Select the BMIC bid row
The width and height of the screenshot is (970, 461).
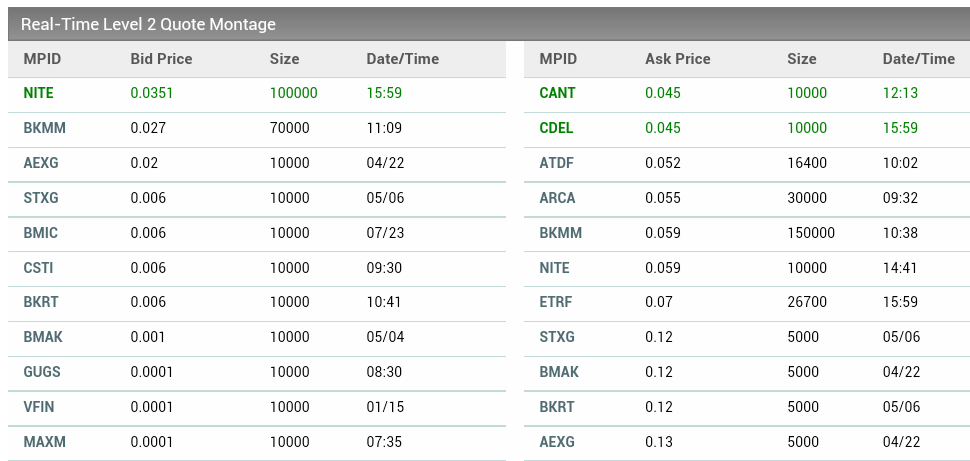(x=41, y=233)
